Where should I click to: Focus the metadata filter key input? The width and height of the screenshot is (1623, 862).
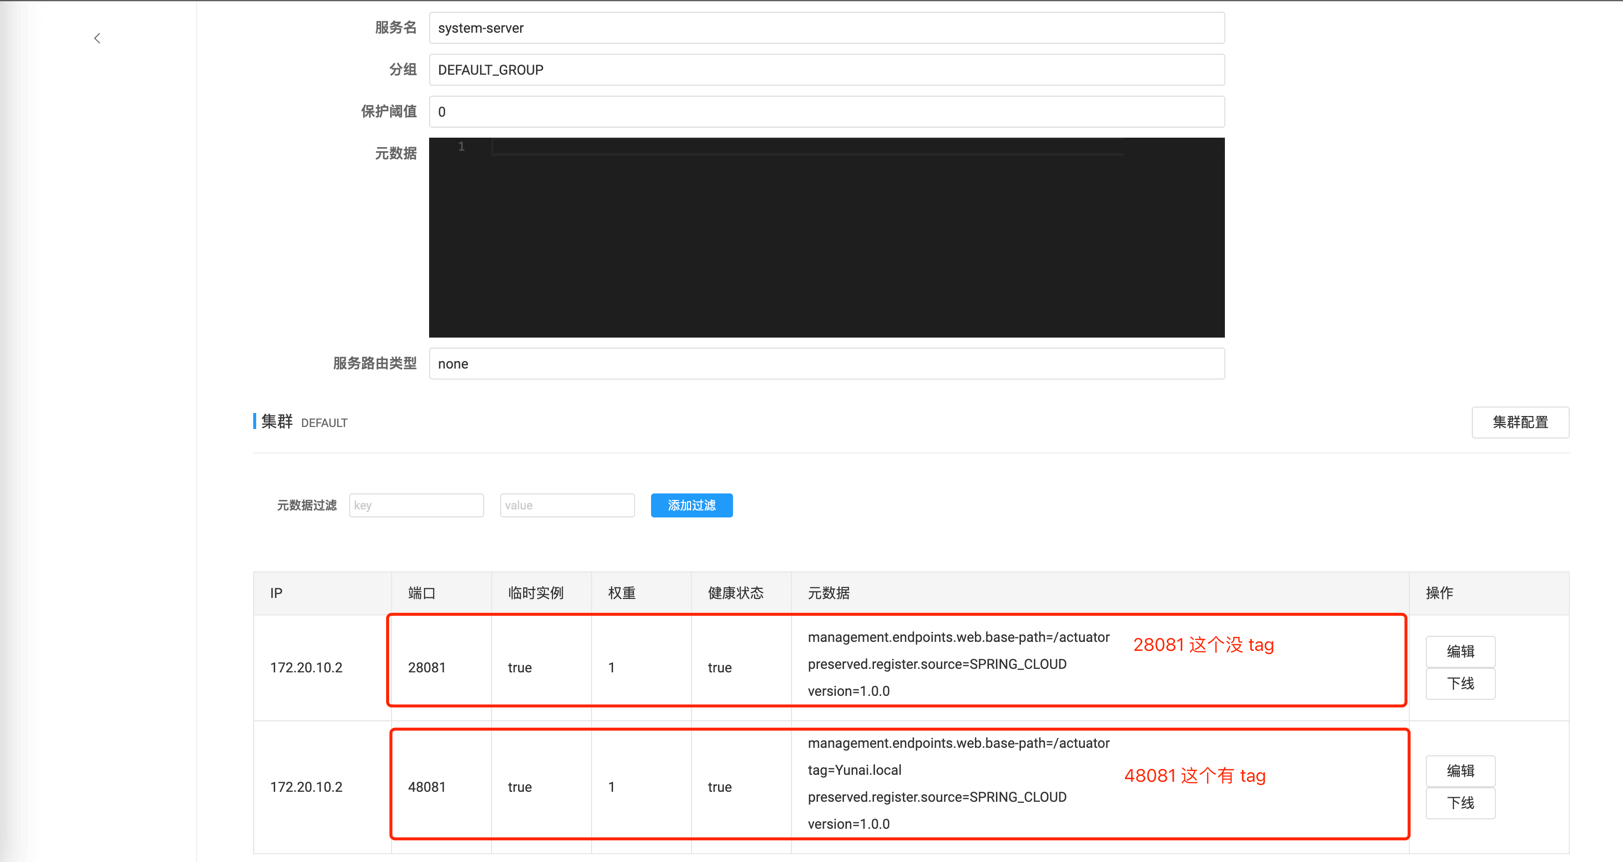click(x=416, y=506)
